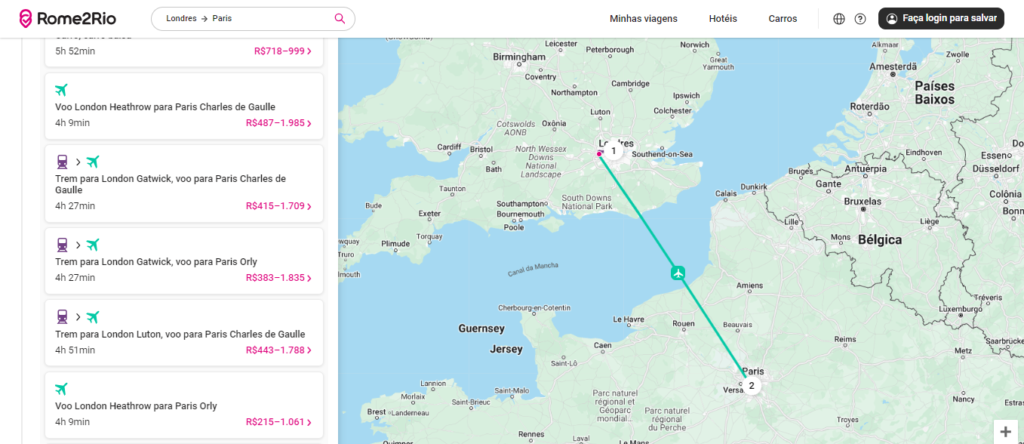Viewport: 1024px width, 444px height.
Task: Open the language globe icon
Action: coord(839,18)
